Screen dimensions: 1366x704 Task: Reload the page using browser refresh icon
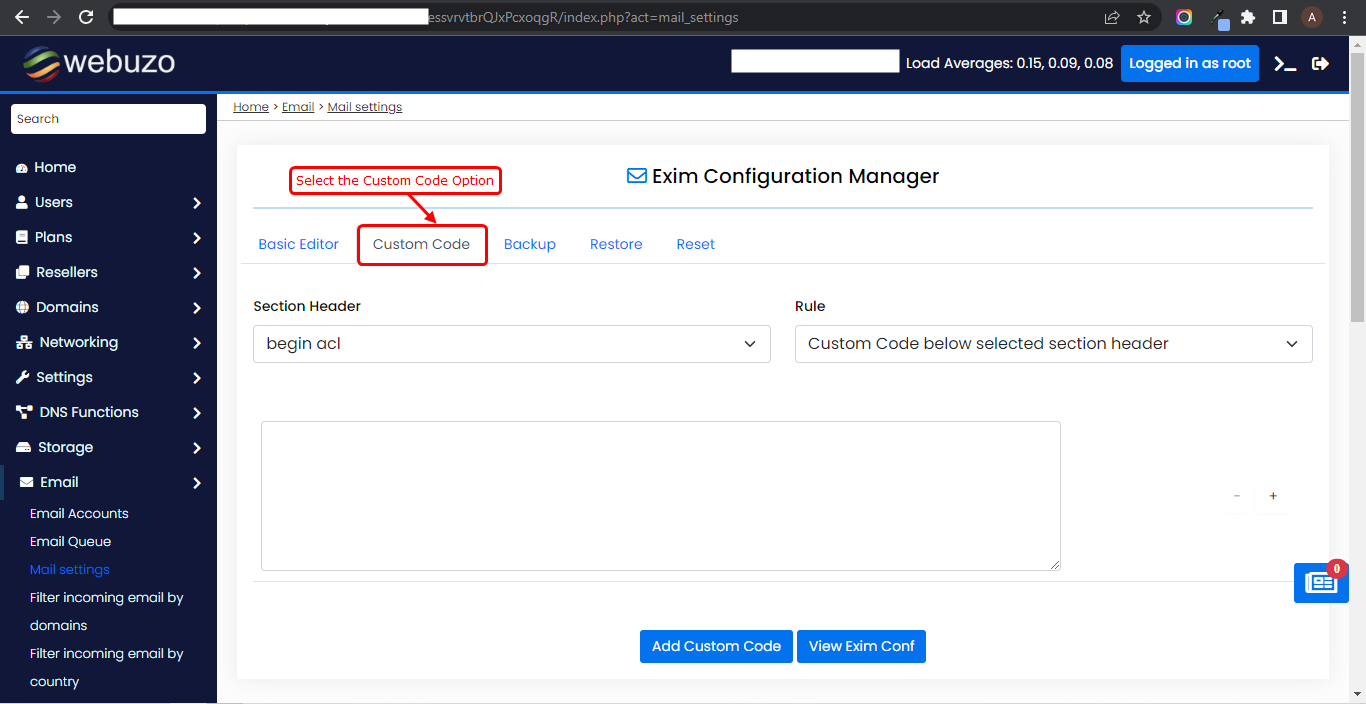[86, 17]
